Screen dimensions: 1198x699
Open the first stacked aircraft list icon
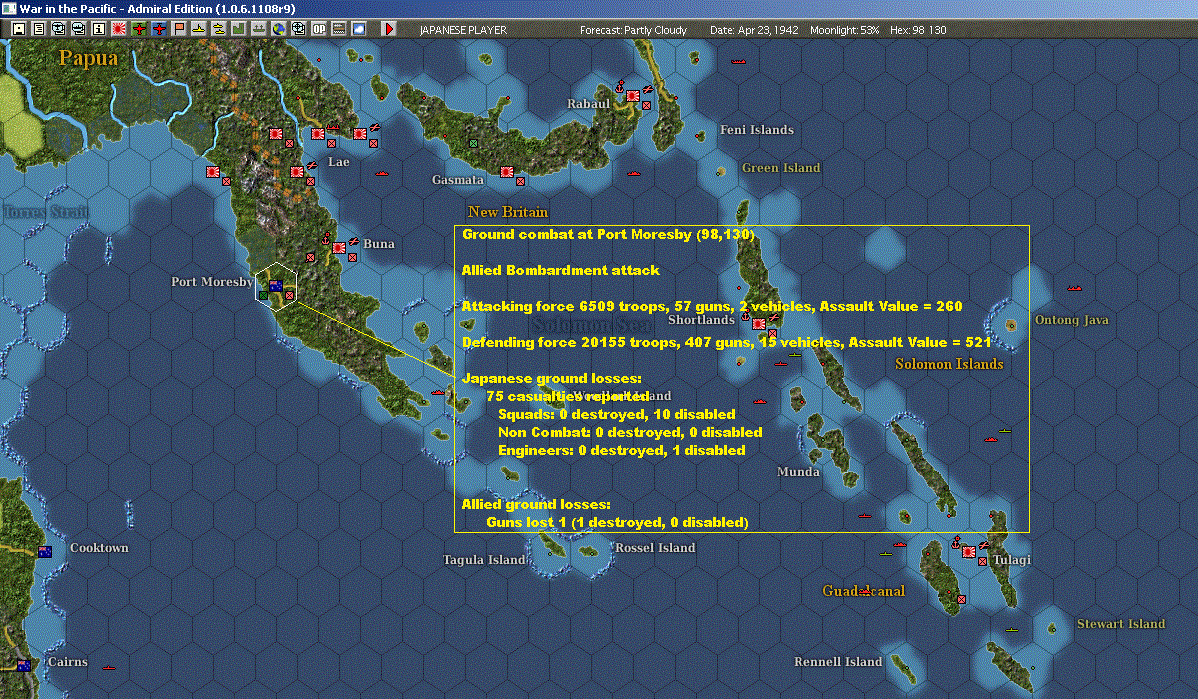(59, 29)
